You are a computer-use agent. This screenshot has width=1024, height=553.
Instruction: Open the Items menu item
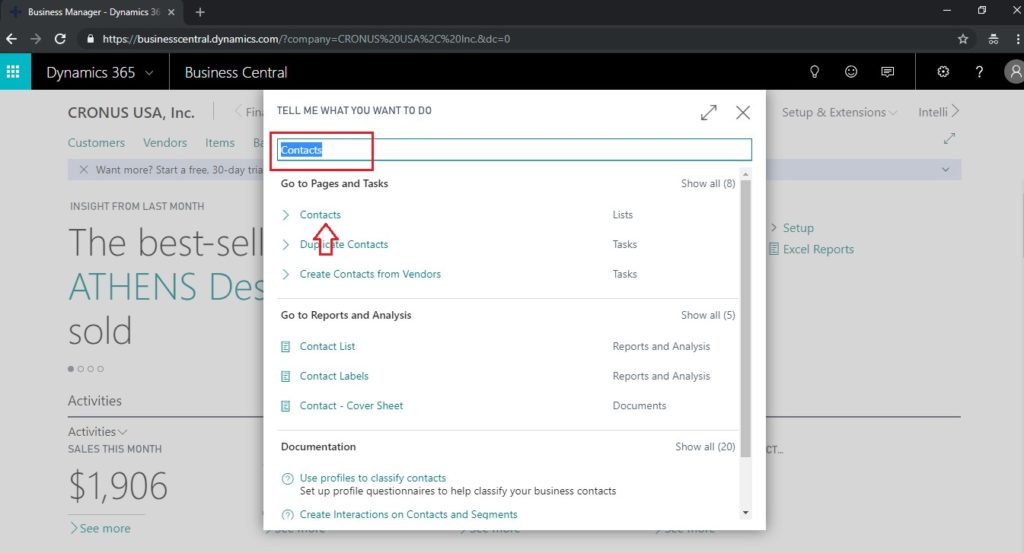pyautogui.click(x=219, y=142)
